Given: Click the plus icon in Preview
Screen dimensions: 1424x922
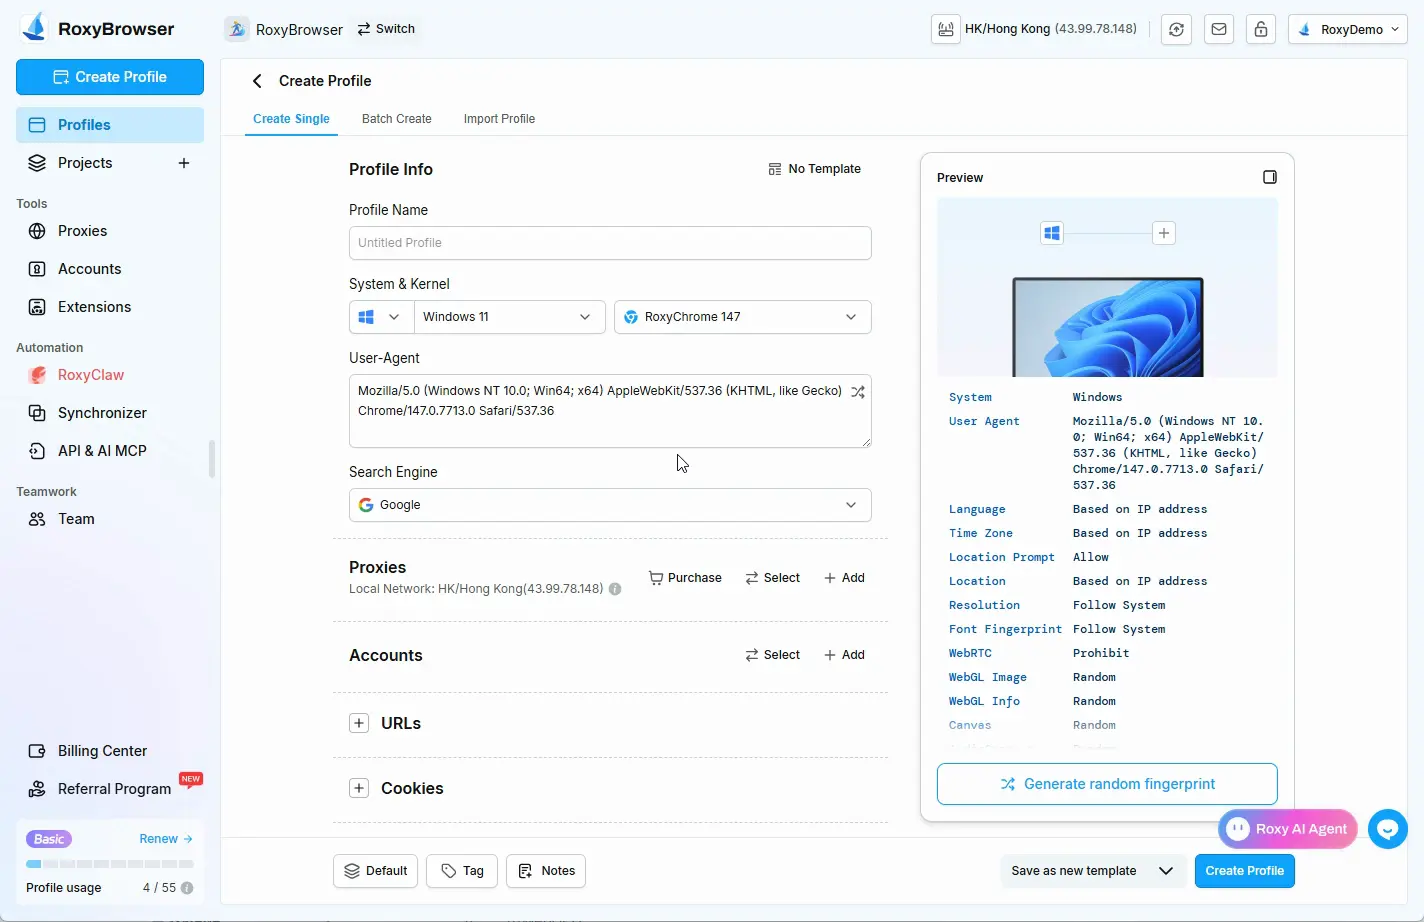Looking at the screenshot, I should (x=1164, y=233).
